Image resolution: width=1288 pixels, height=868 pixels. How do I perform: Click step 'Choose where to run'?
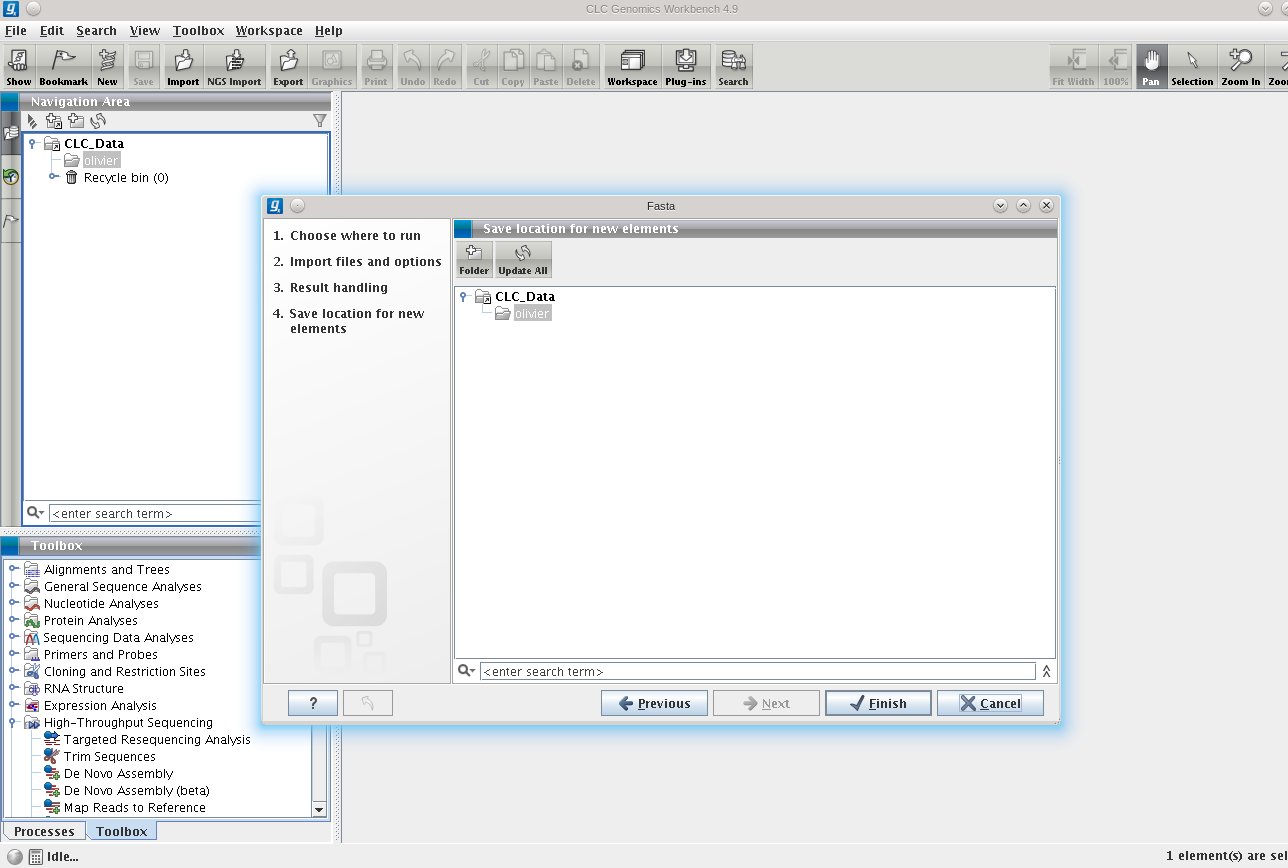347,236
